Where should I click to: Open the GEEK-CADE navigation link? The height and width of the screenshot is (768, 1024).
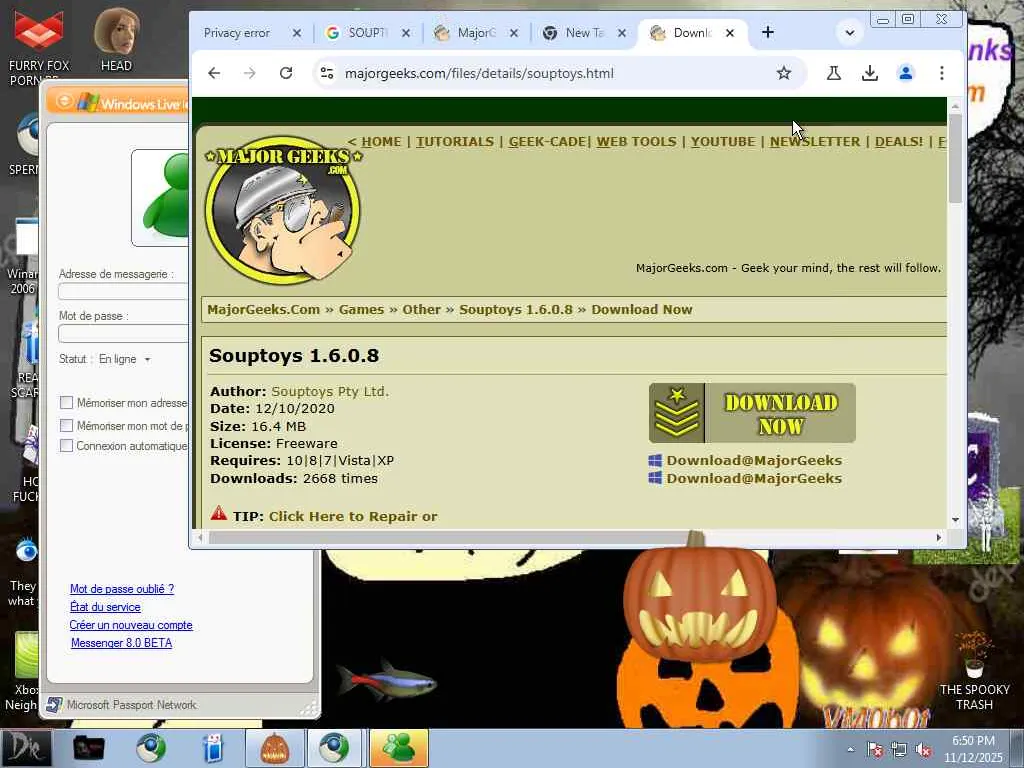pyautogui.click(x=547, y=142)
